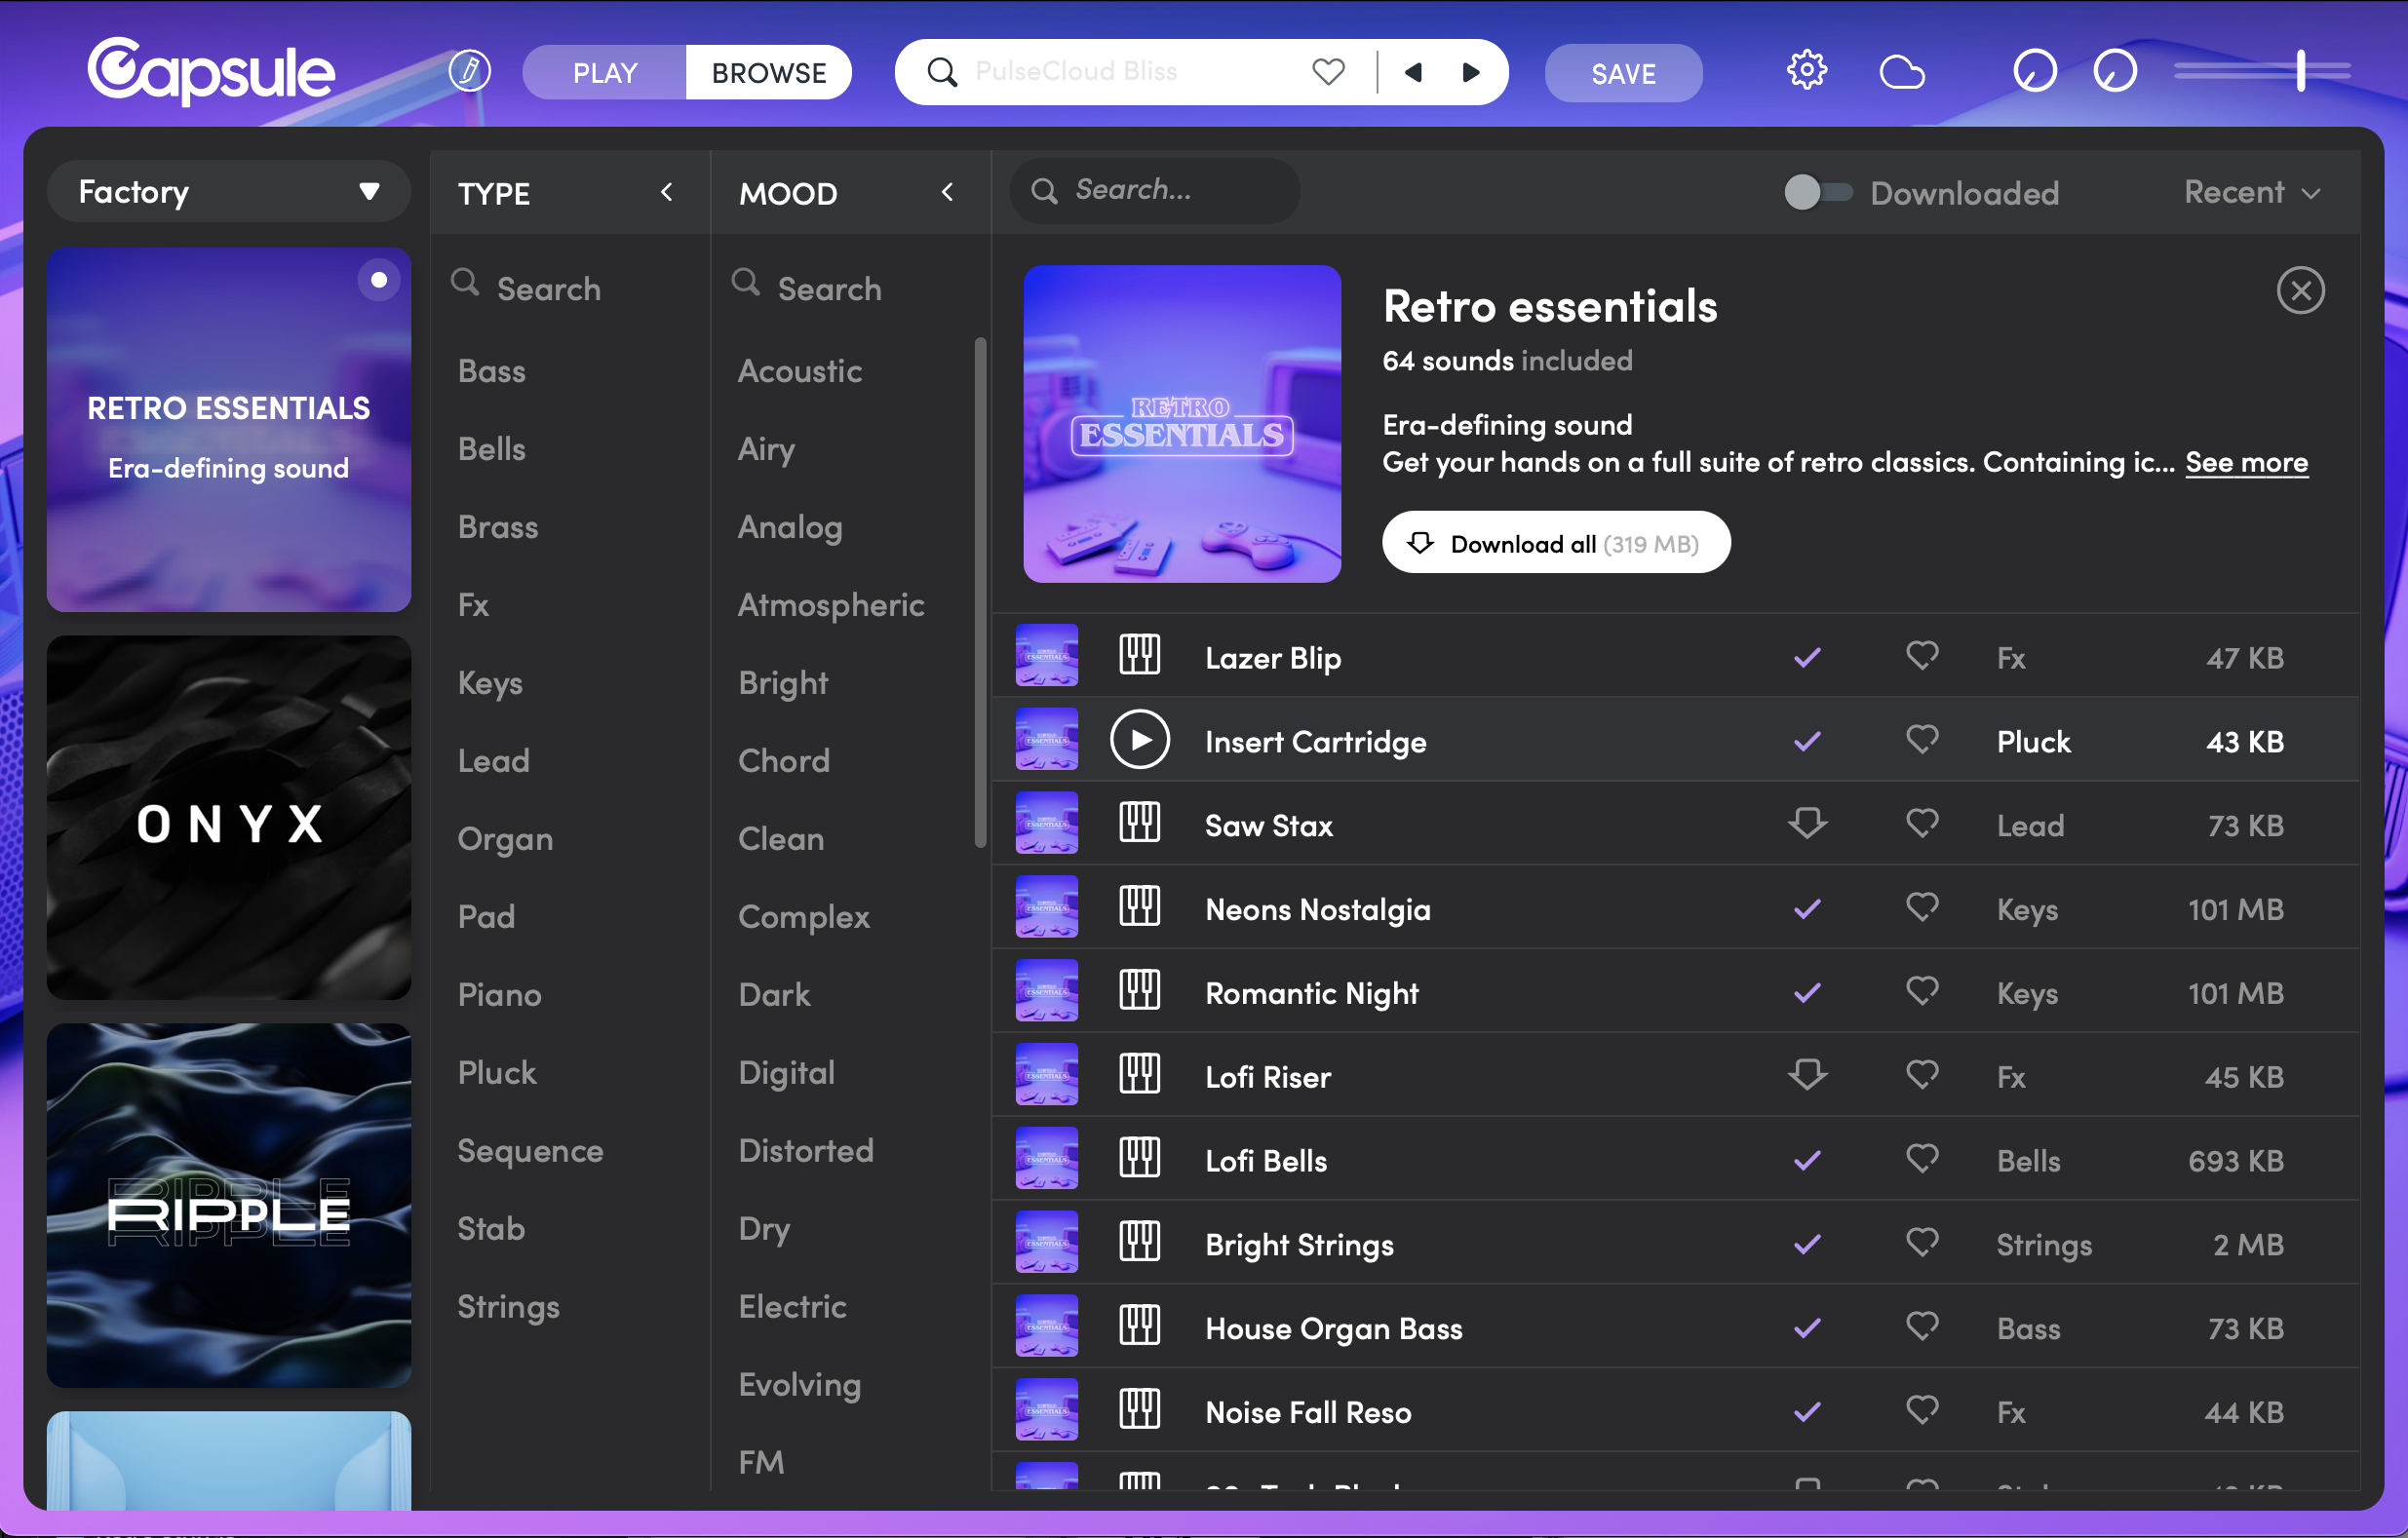The height and width of the screenshot is (1538, 2408).
Task: Collapse the MOOD column chevron
Action: 947,192
